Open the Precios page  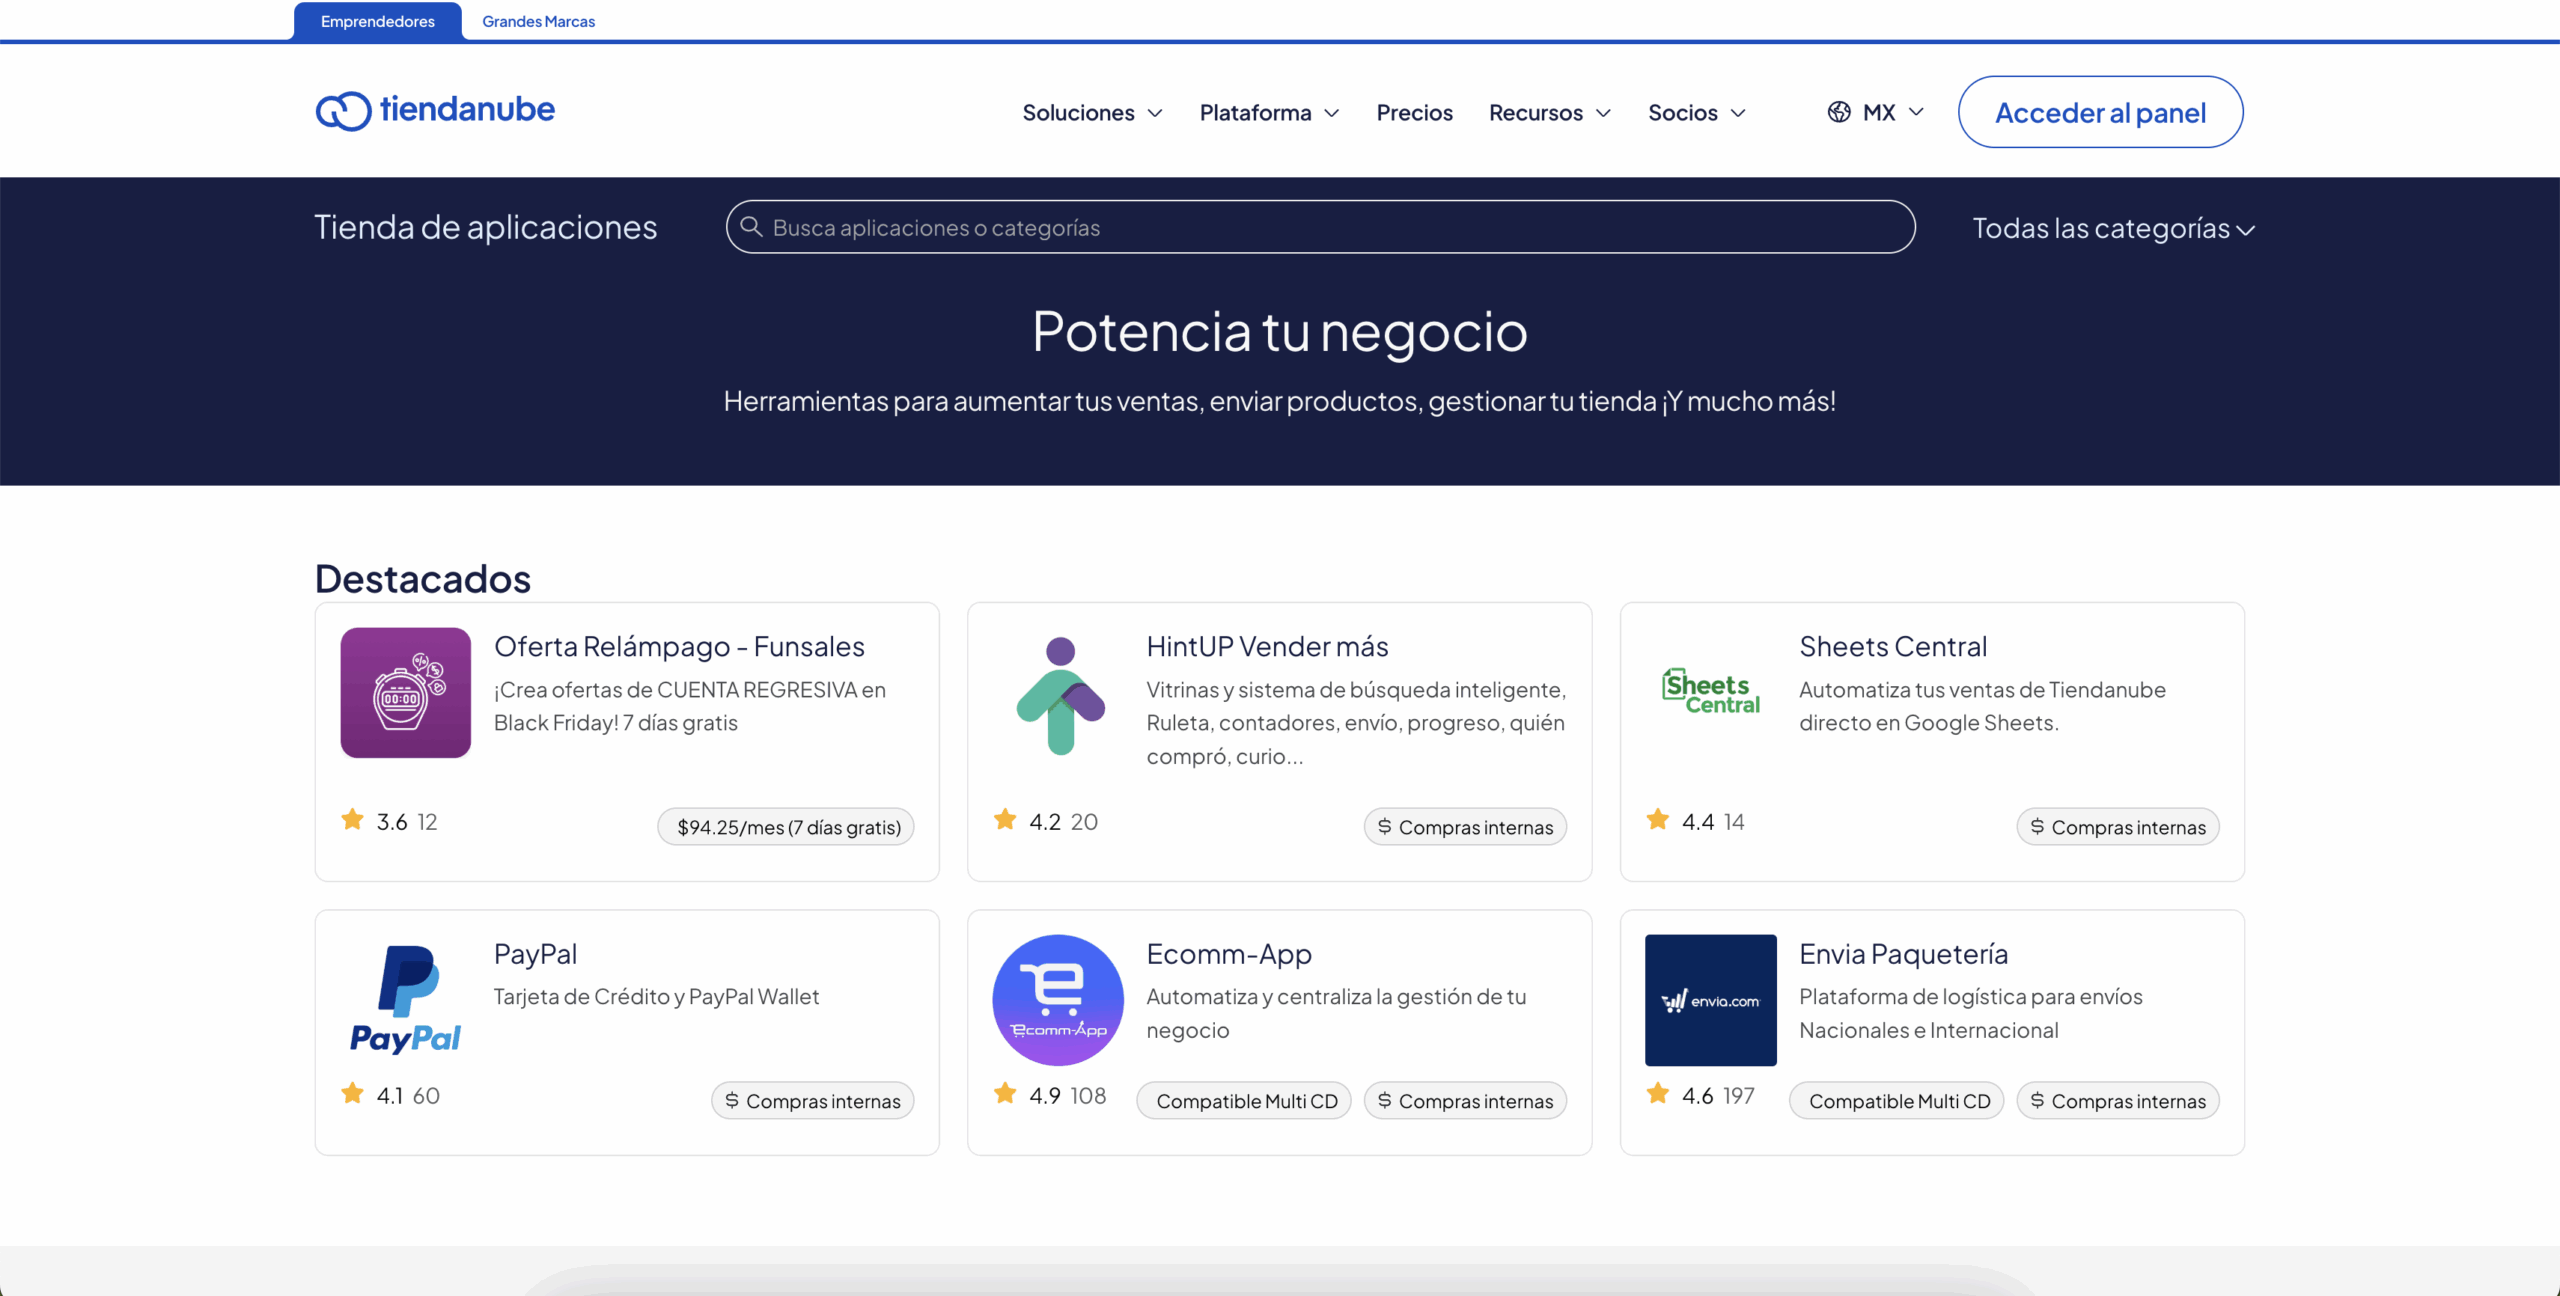click(x=1414, y=112)
